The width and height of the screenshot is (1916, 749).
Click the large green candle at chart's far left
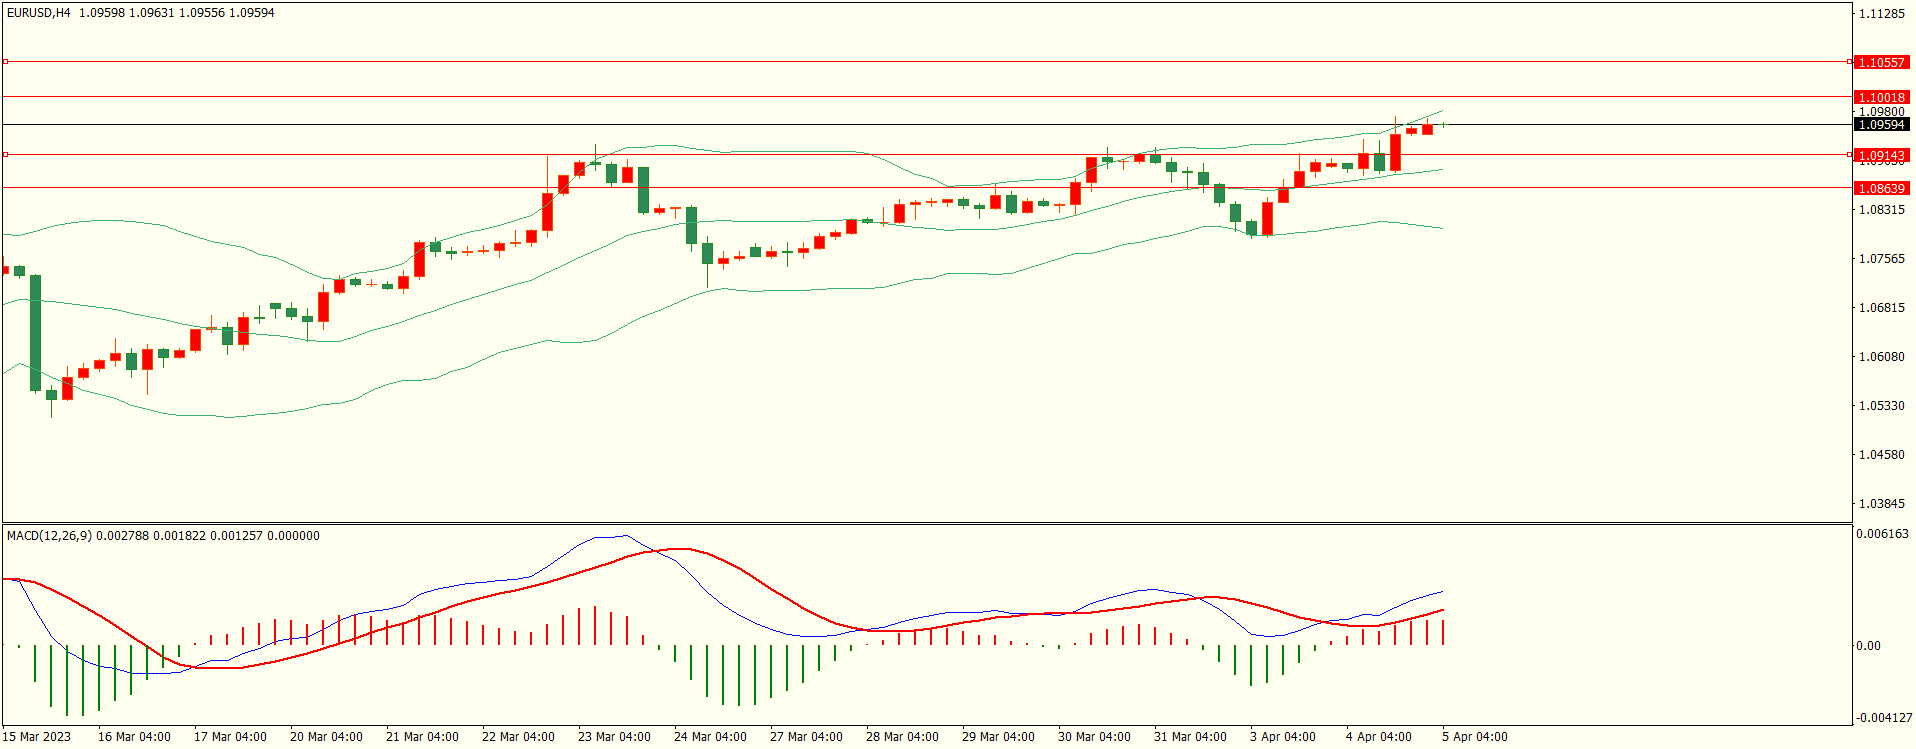[x=36, y=332]
